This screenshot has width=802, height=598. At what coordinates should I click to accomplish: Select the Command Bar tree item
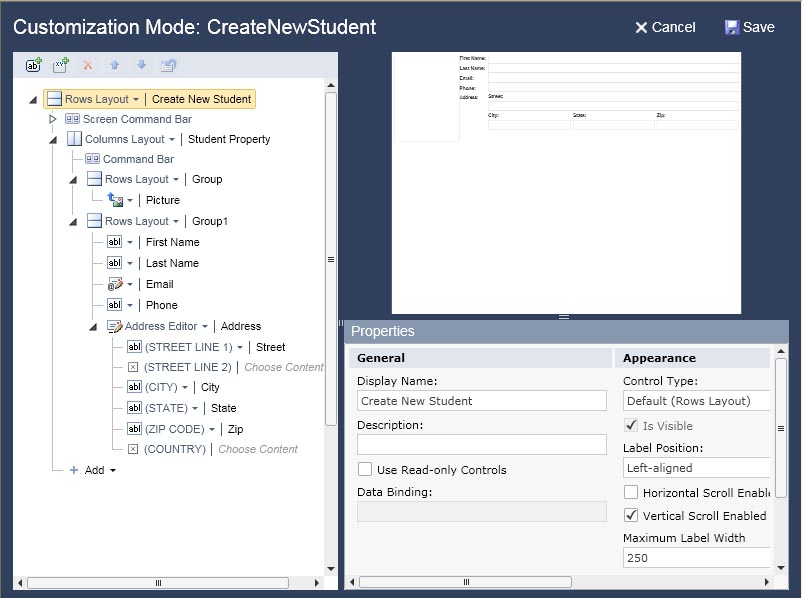pyautogui.click(x=138, y=159)
